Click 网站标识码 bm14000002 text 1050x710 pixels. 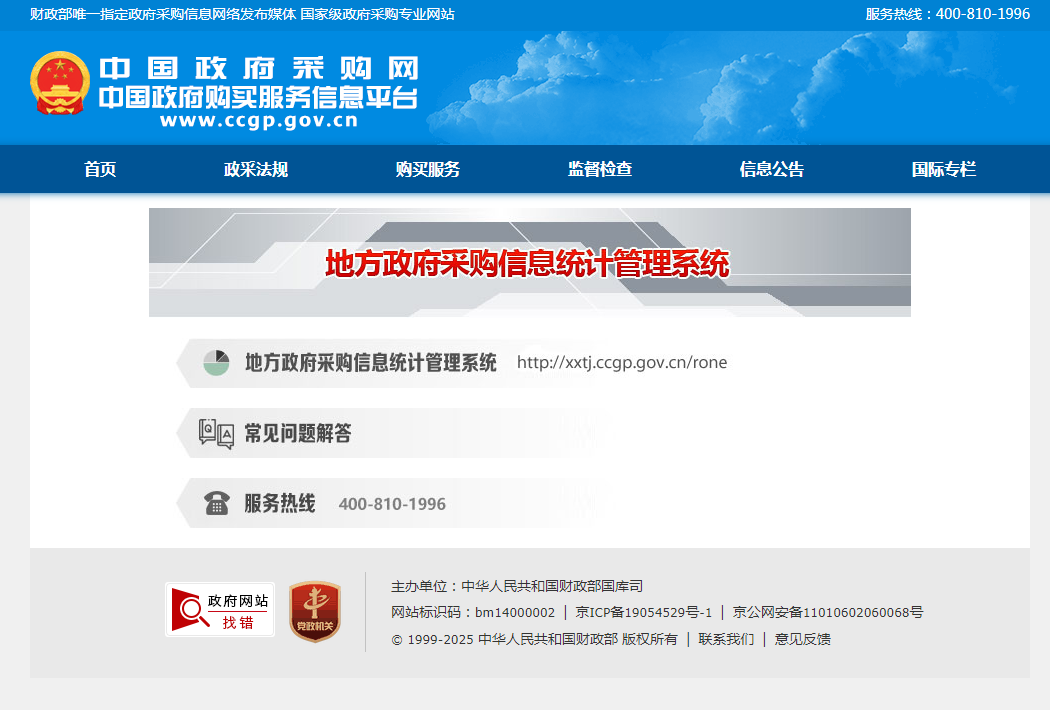pos(473,612)
